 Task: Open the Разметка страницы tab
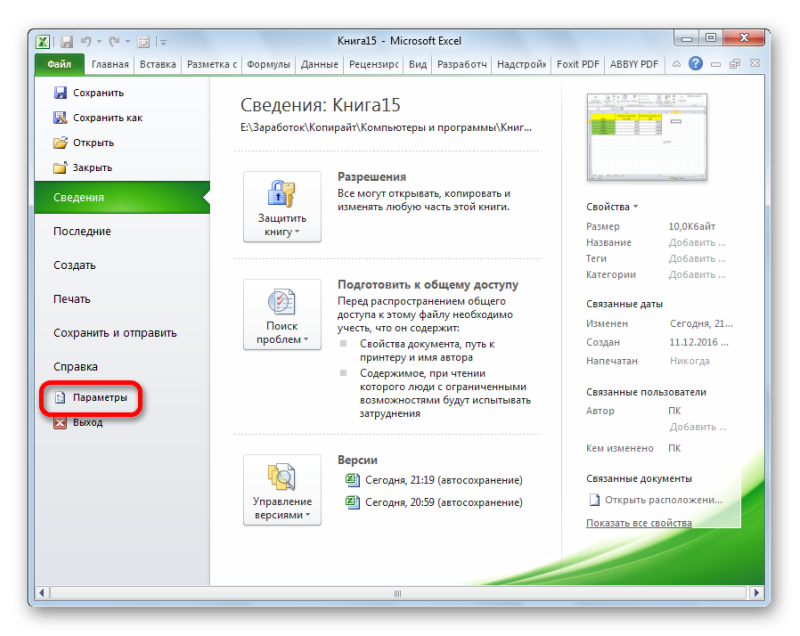211,64
